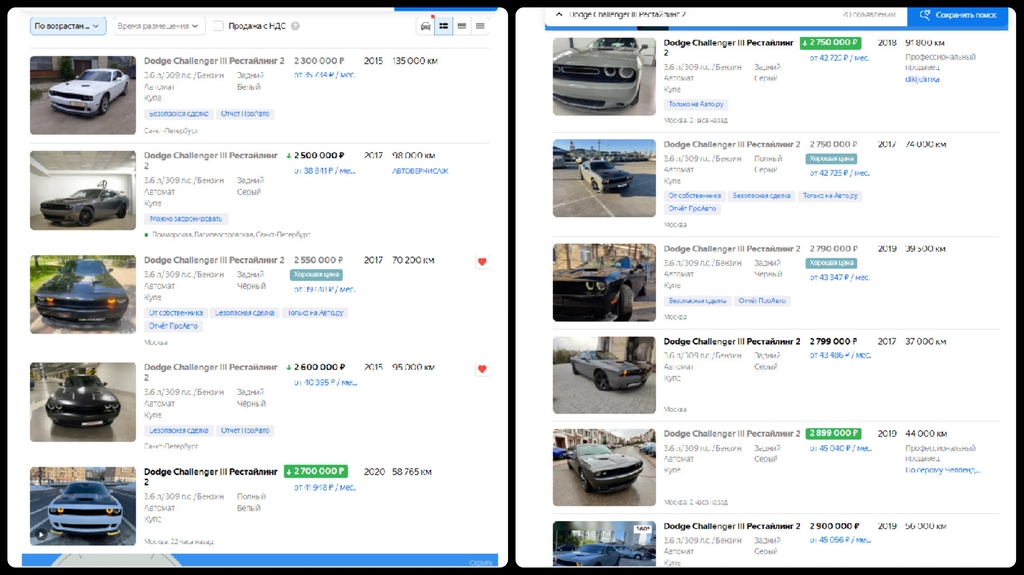Remove favorite heart on the 2 600 000 ₽ listing
The width and height of the screenshot is (1024, 575).
tap(482, 369)
